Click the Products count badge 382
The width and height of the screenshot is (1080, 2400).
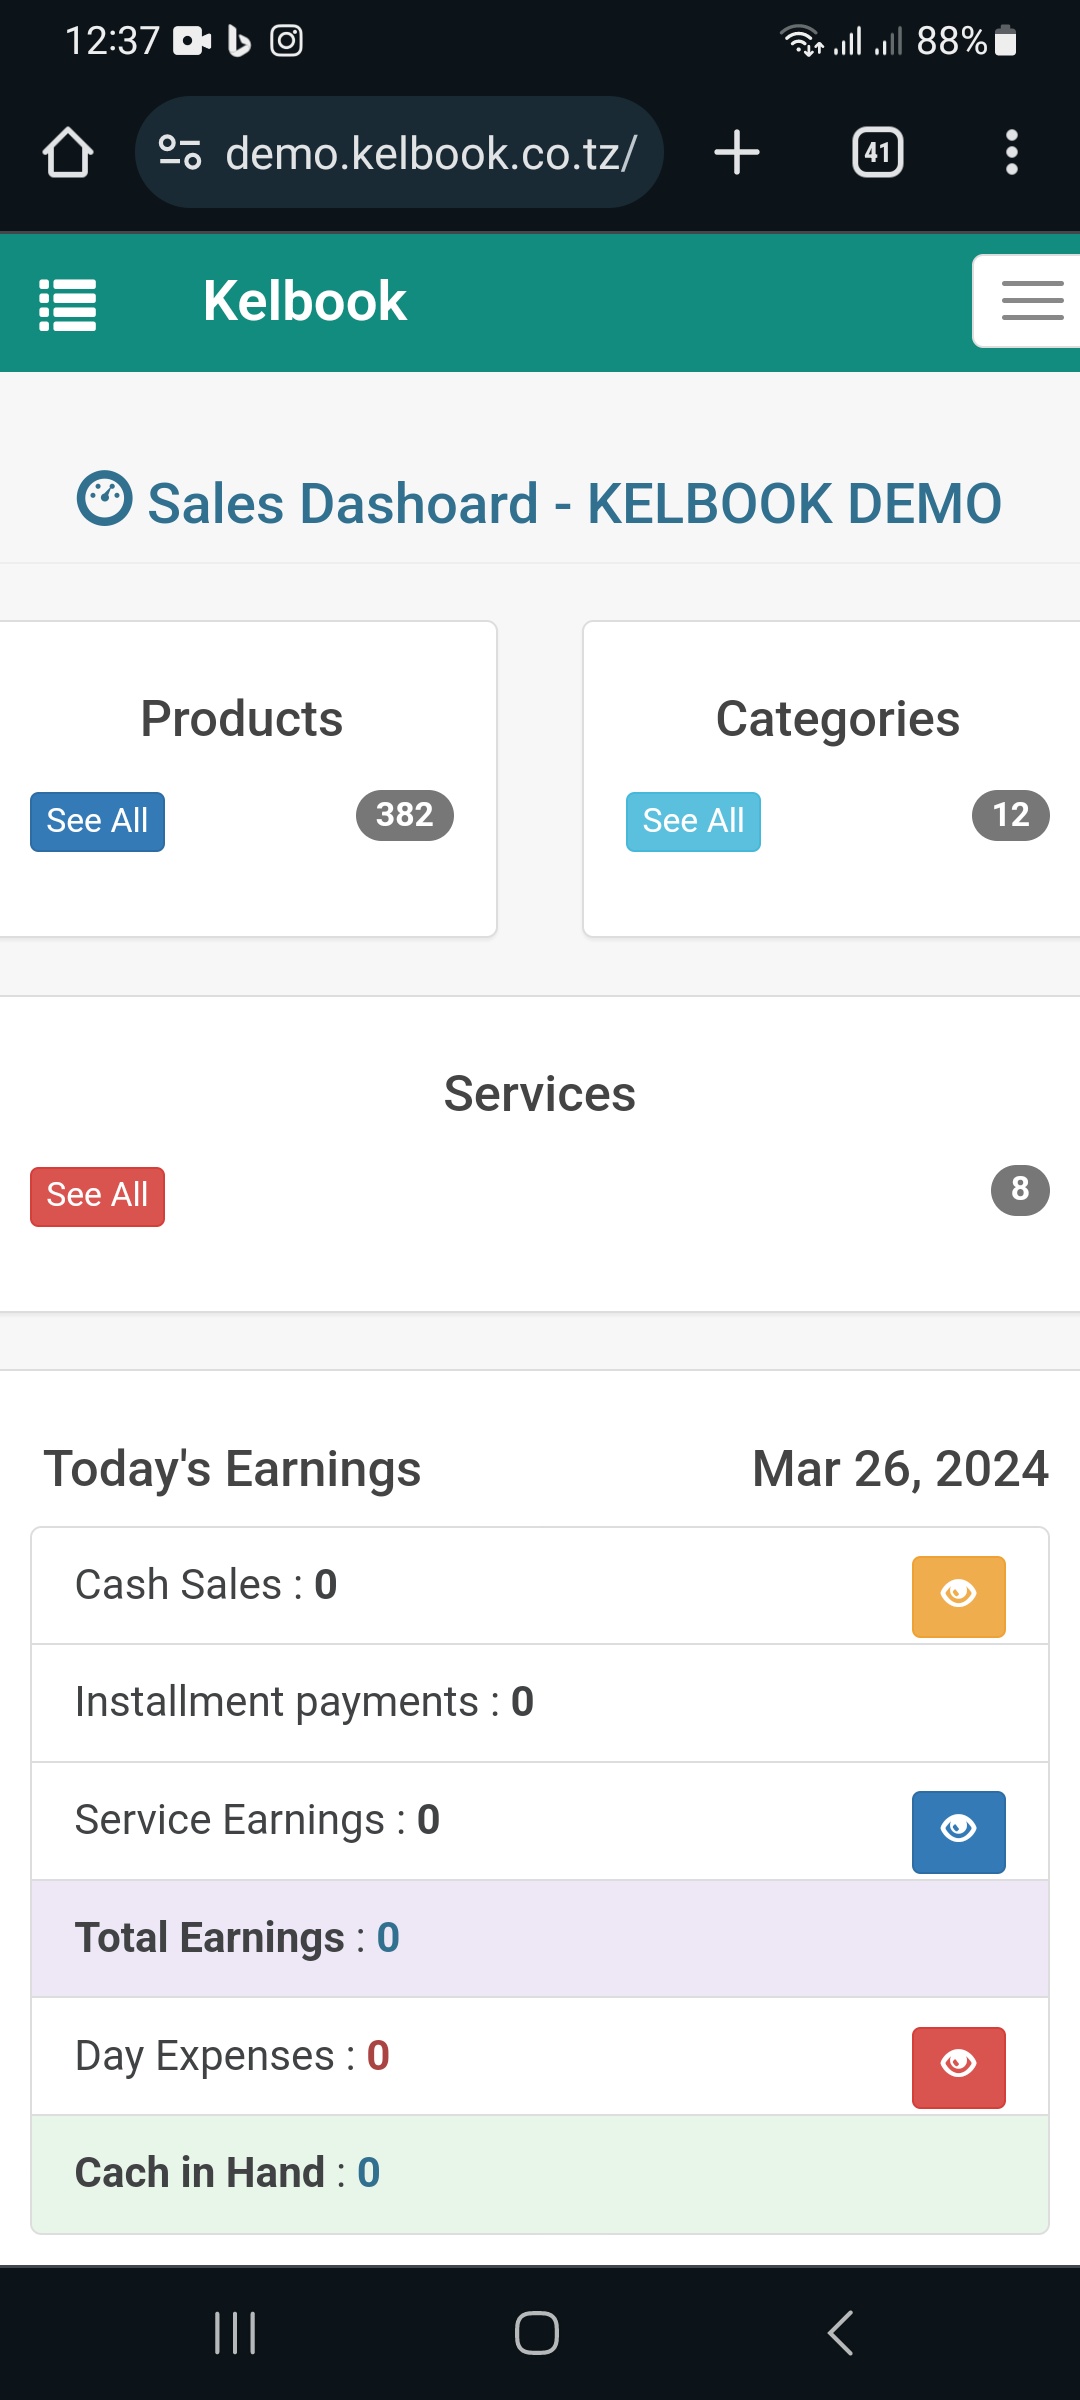(404, 815)
